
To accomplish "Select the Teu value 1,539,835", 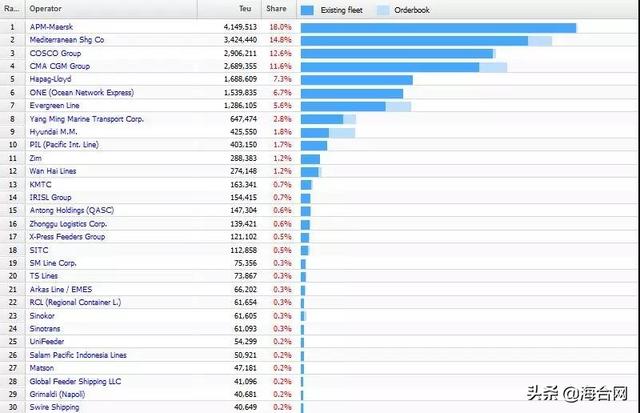I will [240, 93].
